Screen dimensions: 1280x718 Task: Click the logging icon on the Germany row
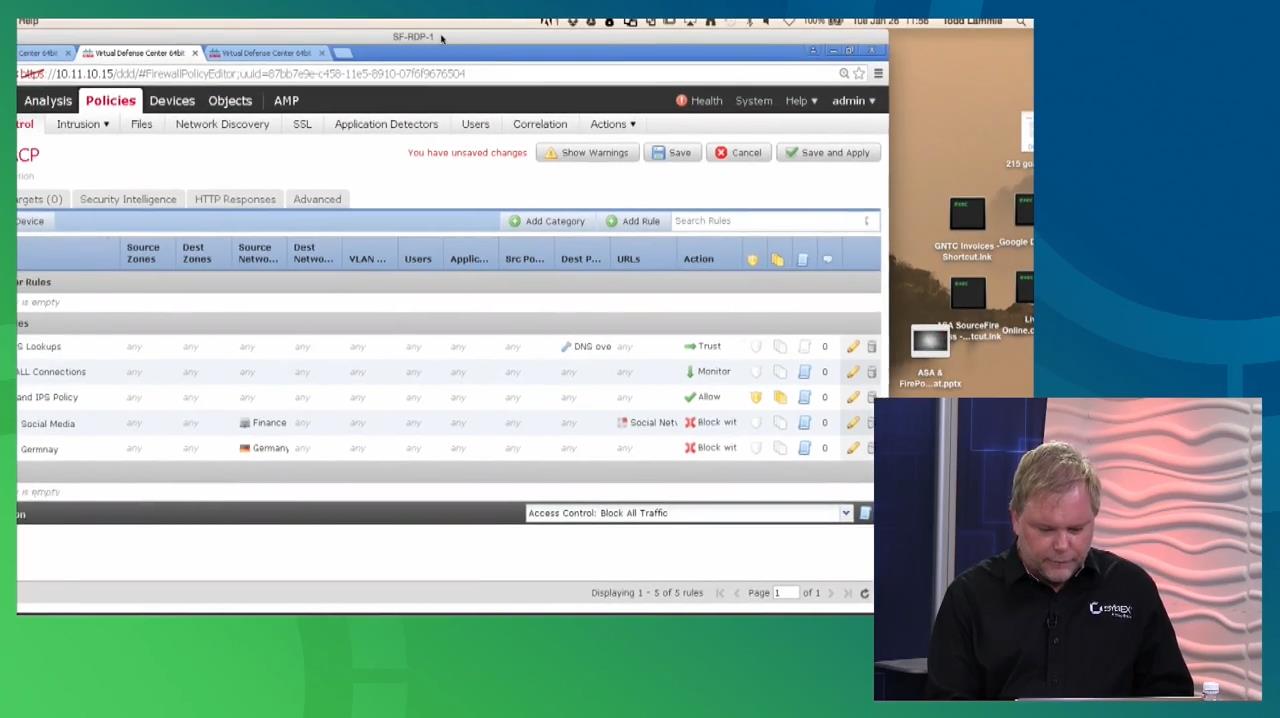804,448
